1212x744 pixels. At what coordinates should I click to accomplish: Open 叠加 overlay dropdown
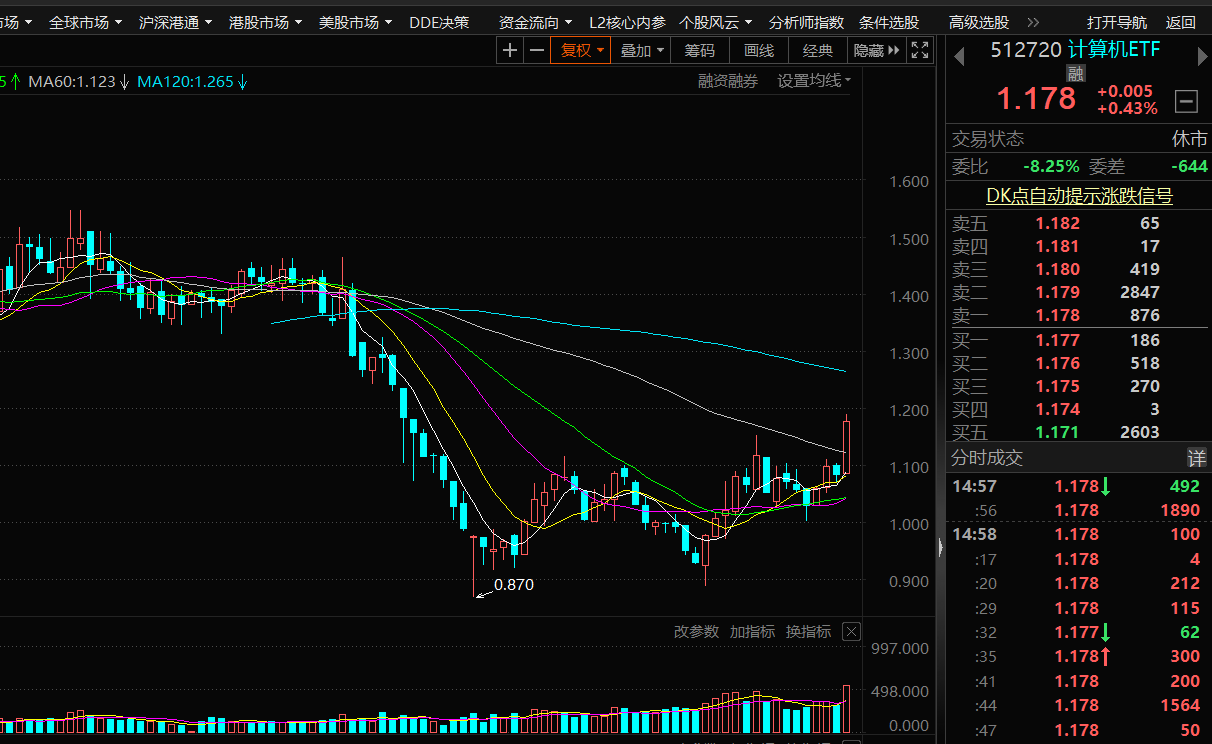642,50
